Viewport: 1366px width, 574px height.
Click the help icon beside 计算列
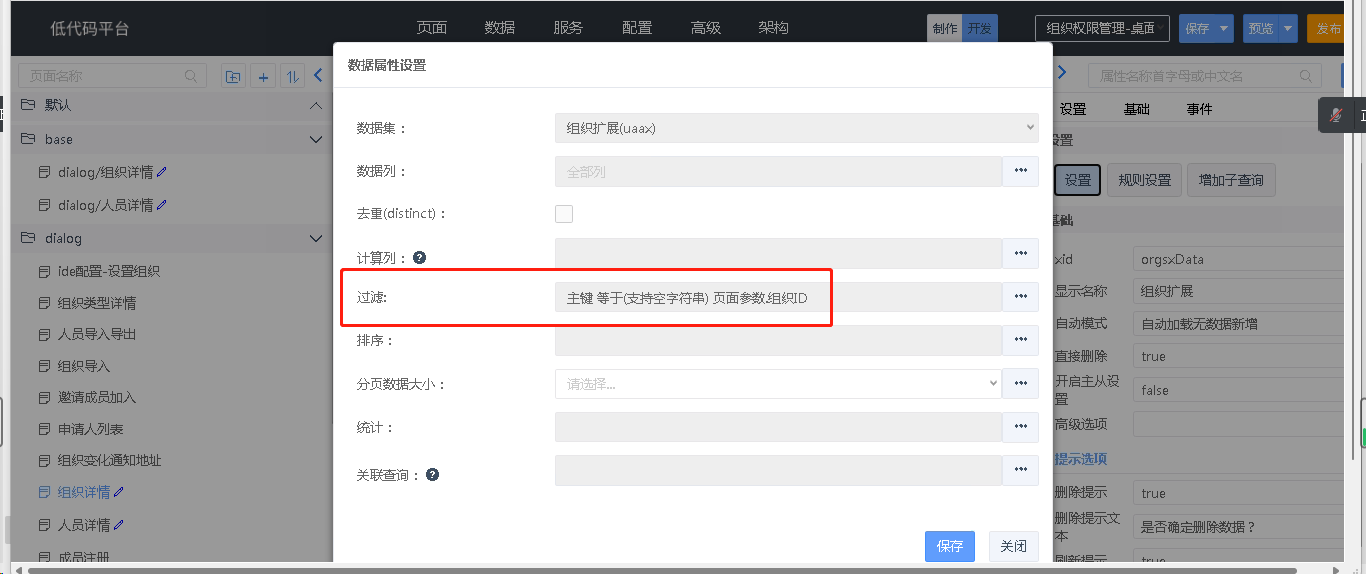click(420, 257)
